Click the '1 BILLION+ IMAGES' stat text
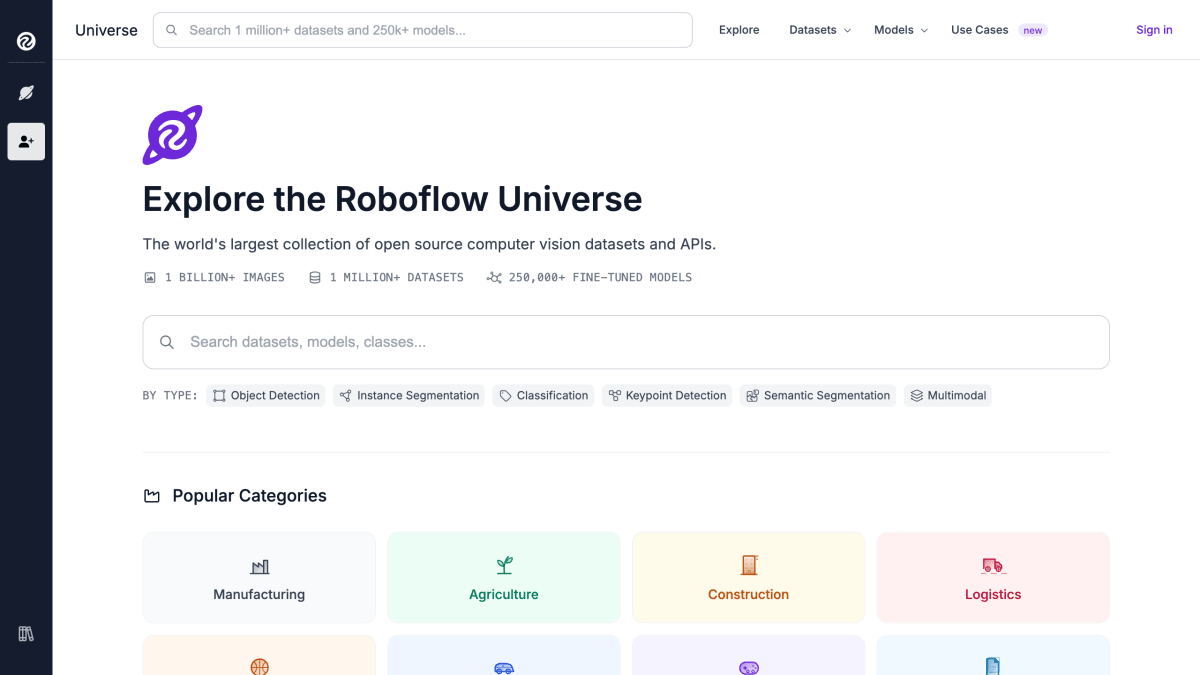Screen dimensions: 1200x675 pos(225,277)
